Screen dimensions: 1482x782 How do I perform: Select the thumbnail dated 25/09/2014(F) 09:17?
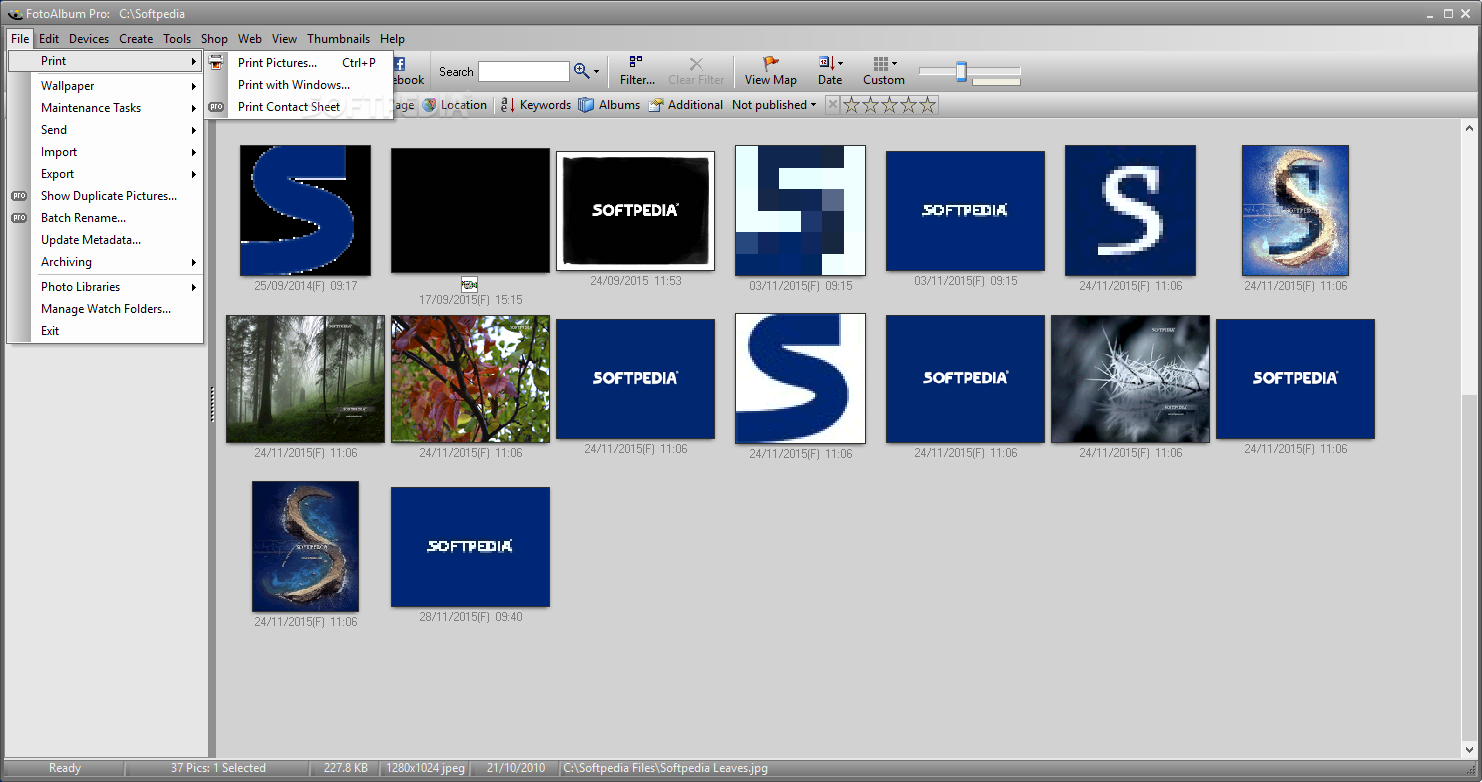coord(305,210)
